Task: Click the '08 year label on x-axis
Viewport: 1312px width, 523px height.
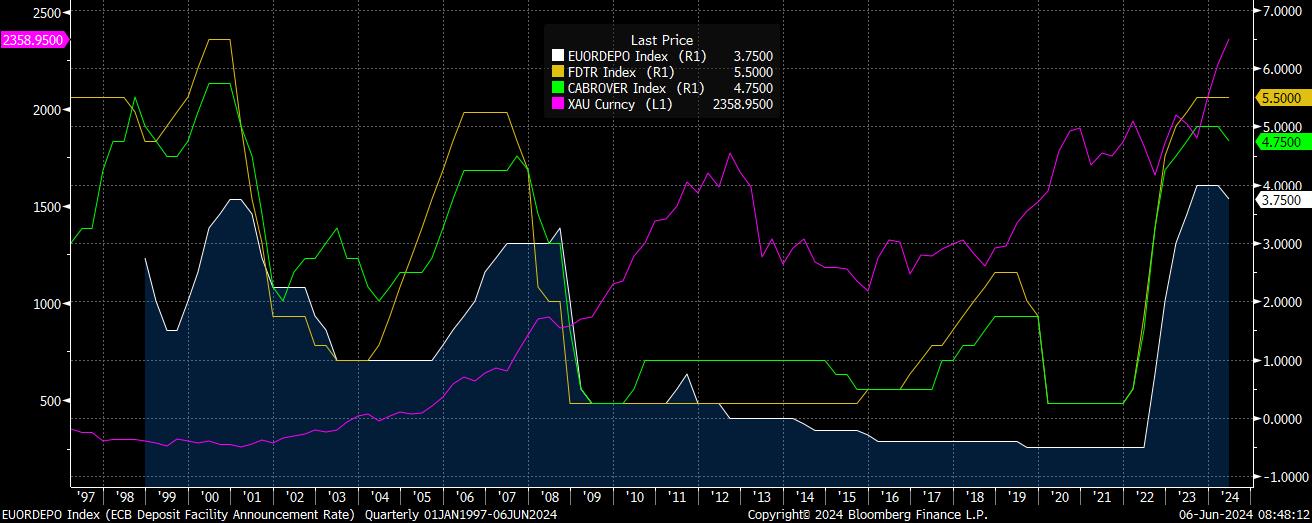Action: coord(551,496)
